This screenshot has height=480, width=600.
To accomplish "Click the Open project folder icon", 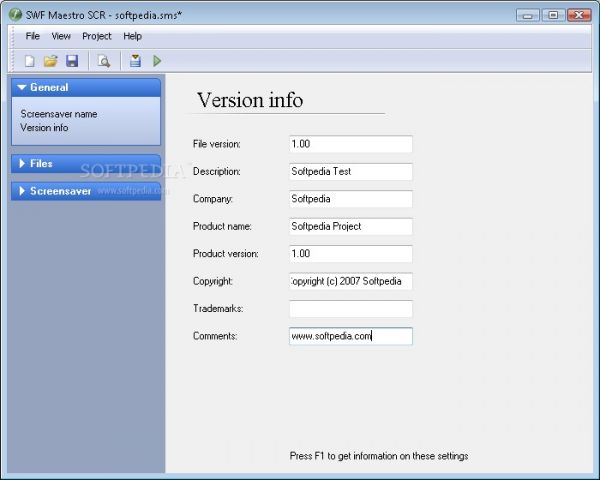I will [51, 61].
